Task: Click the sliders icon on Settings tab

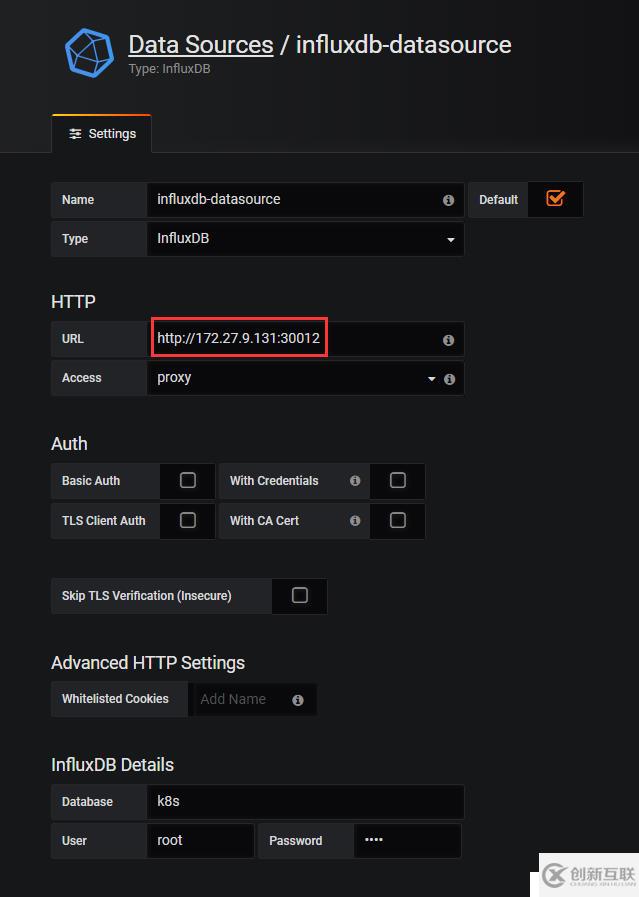Action: coord(75,134)
